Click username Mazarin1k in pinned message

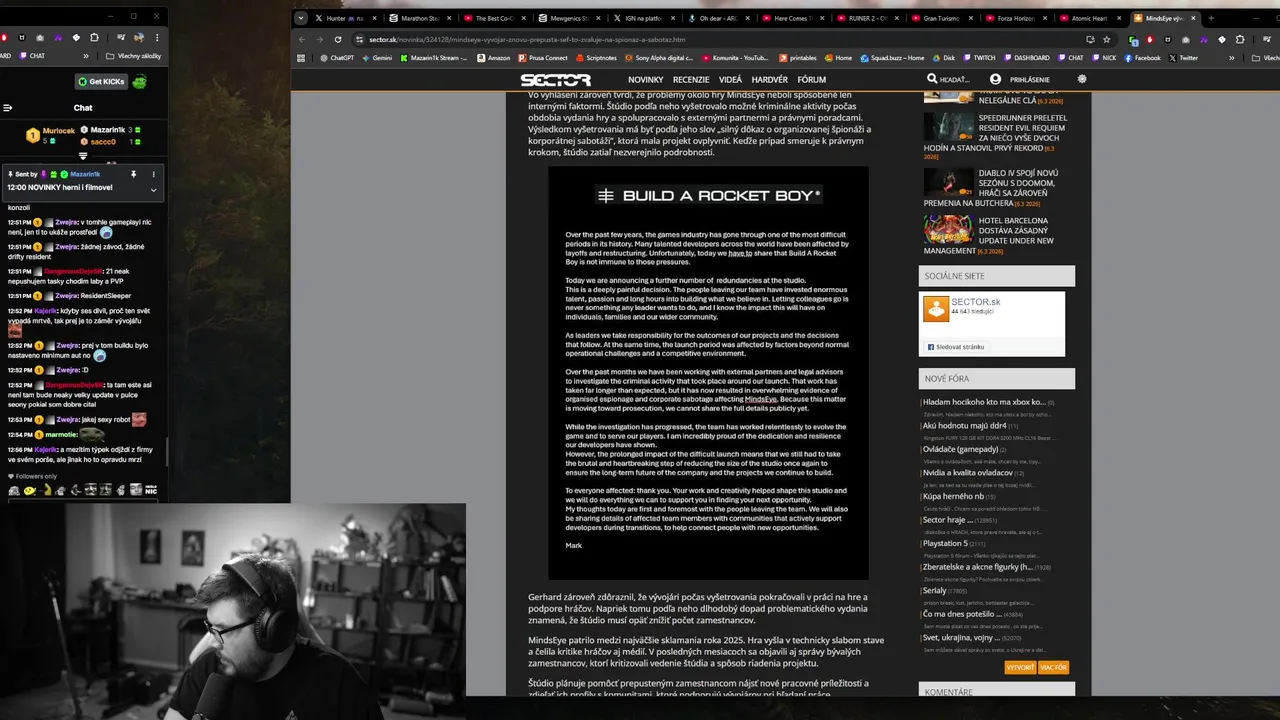[x=85, y=174]
